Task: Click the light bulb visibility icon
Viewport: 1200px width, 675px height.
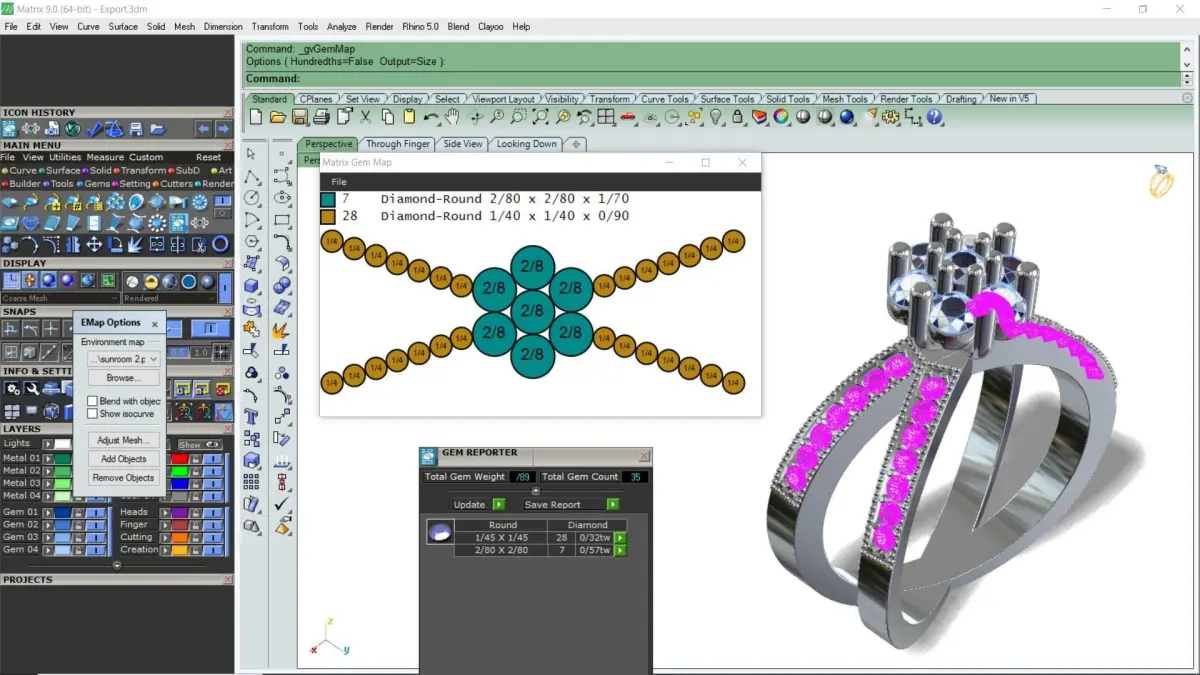Action: (x=716, y=117)
